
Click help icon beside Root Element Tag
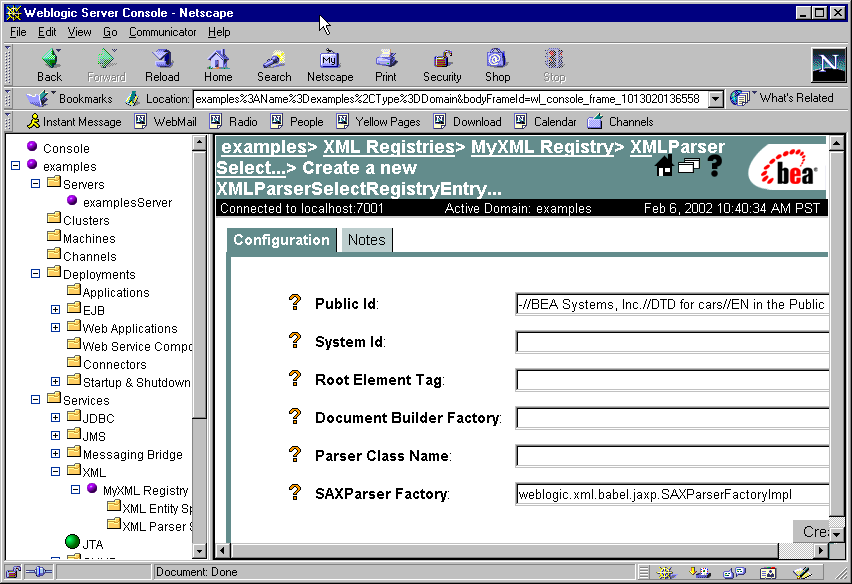click(295, 378)
